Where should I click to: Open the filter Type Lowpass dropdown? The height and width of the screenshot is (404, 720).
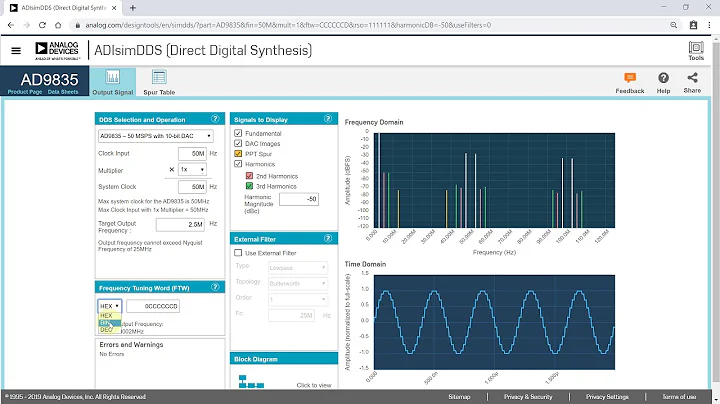tap(298, 268)
